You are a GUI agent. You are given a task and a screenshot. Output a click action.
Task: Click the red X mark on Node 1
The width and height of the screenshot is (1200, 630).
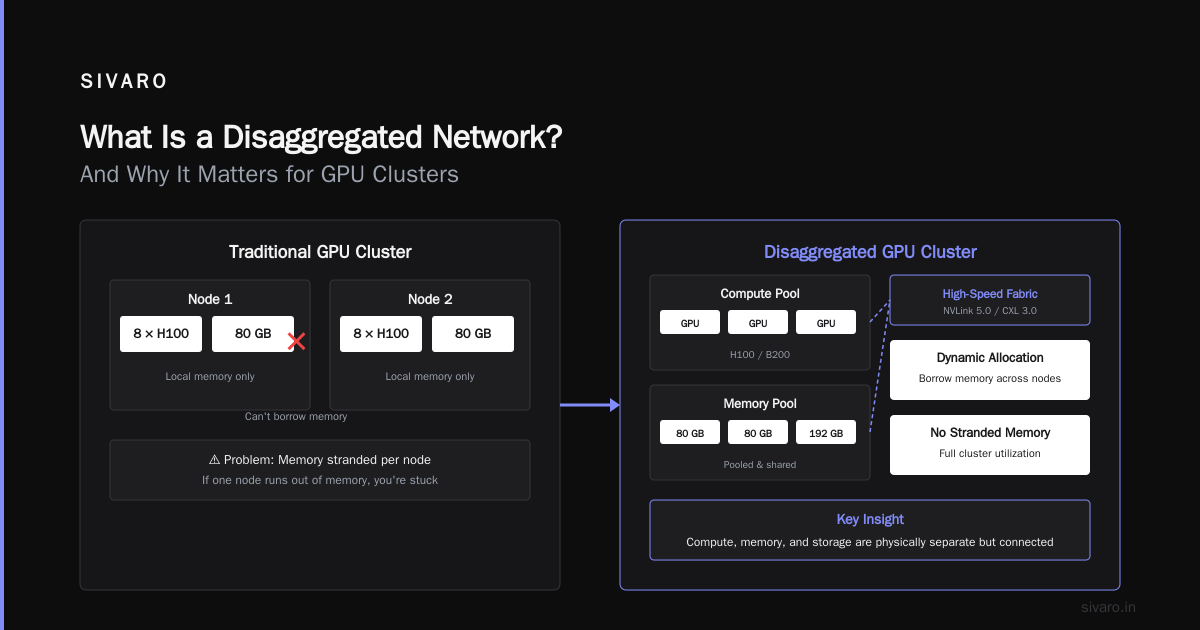pyautogui.click(x=296, y=342)
